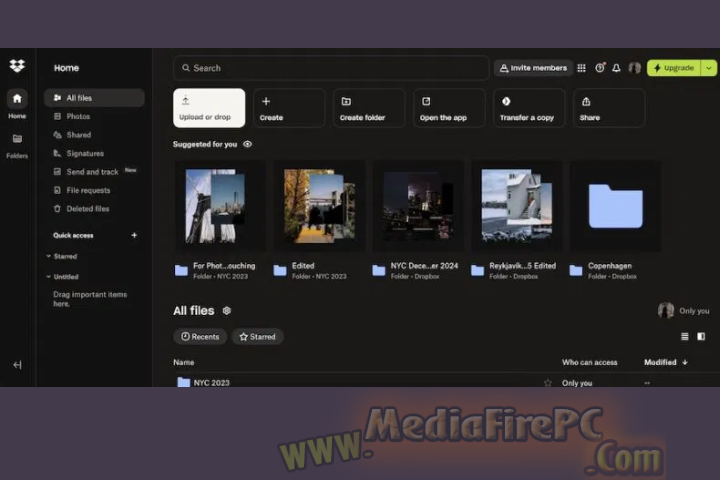Open the NYC 2023 folder name
The height and width of the screenshot is (480, 720).
[211, 383]
